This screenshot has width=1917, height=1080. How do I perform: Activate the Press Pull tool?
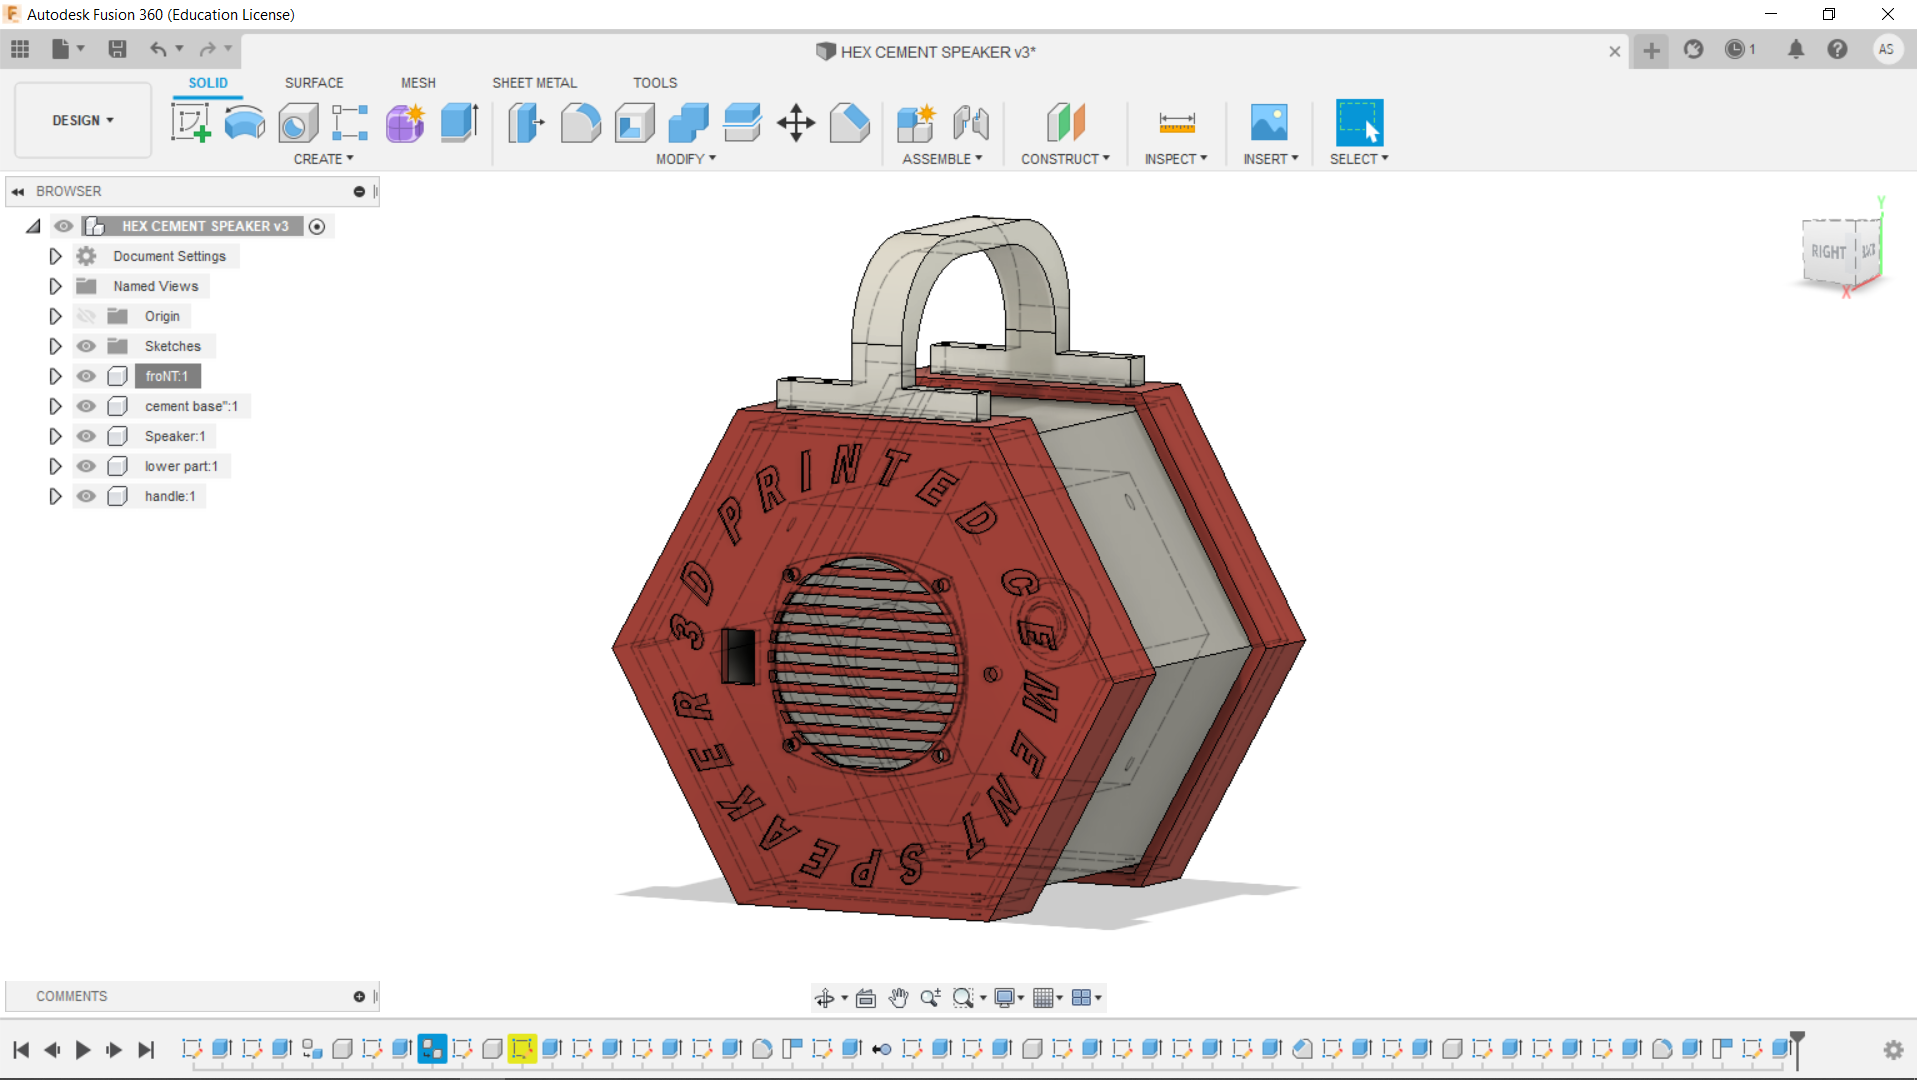(526, 123)
